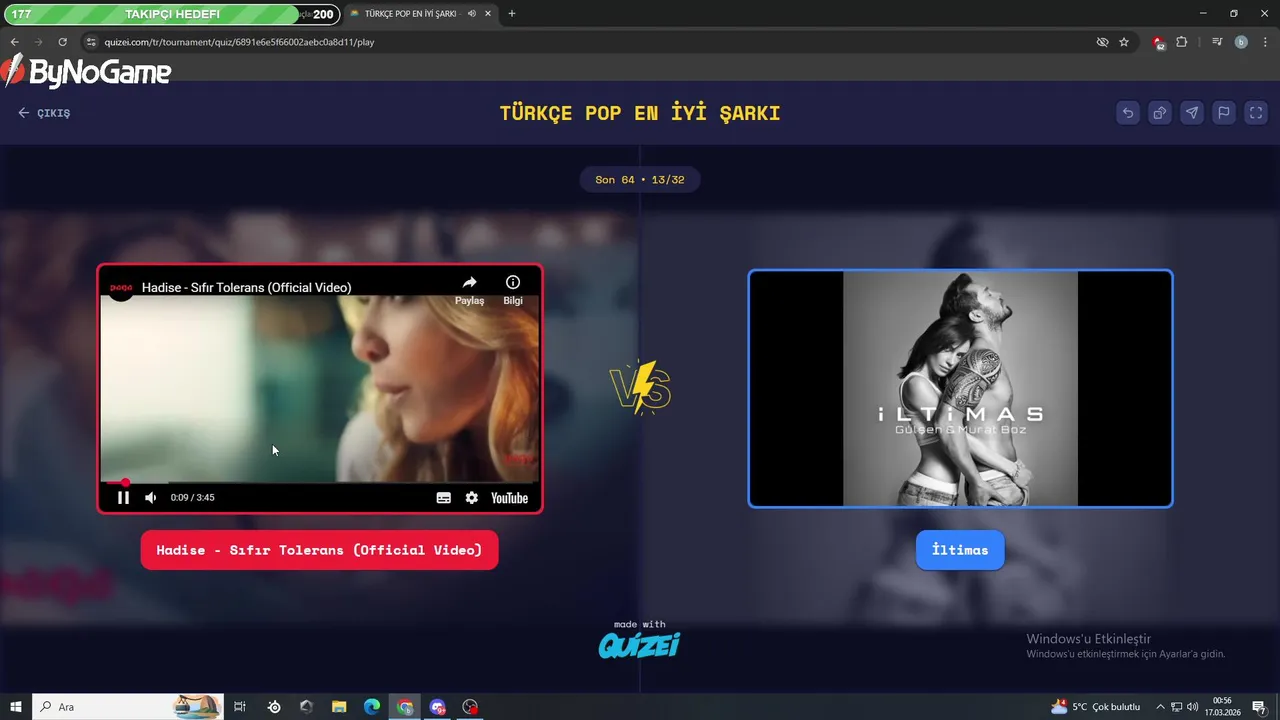Open the taskbar clock and date
The image size is (1280, 720).
click(1222, 707)
